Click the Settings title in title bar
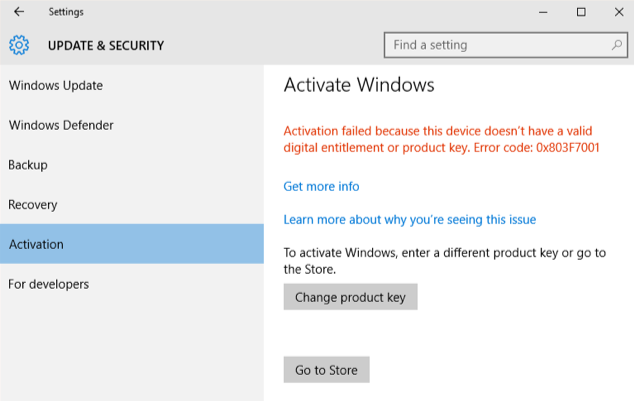The width and height of the screenshot is (634, 401). 66,12
